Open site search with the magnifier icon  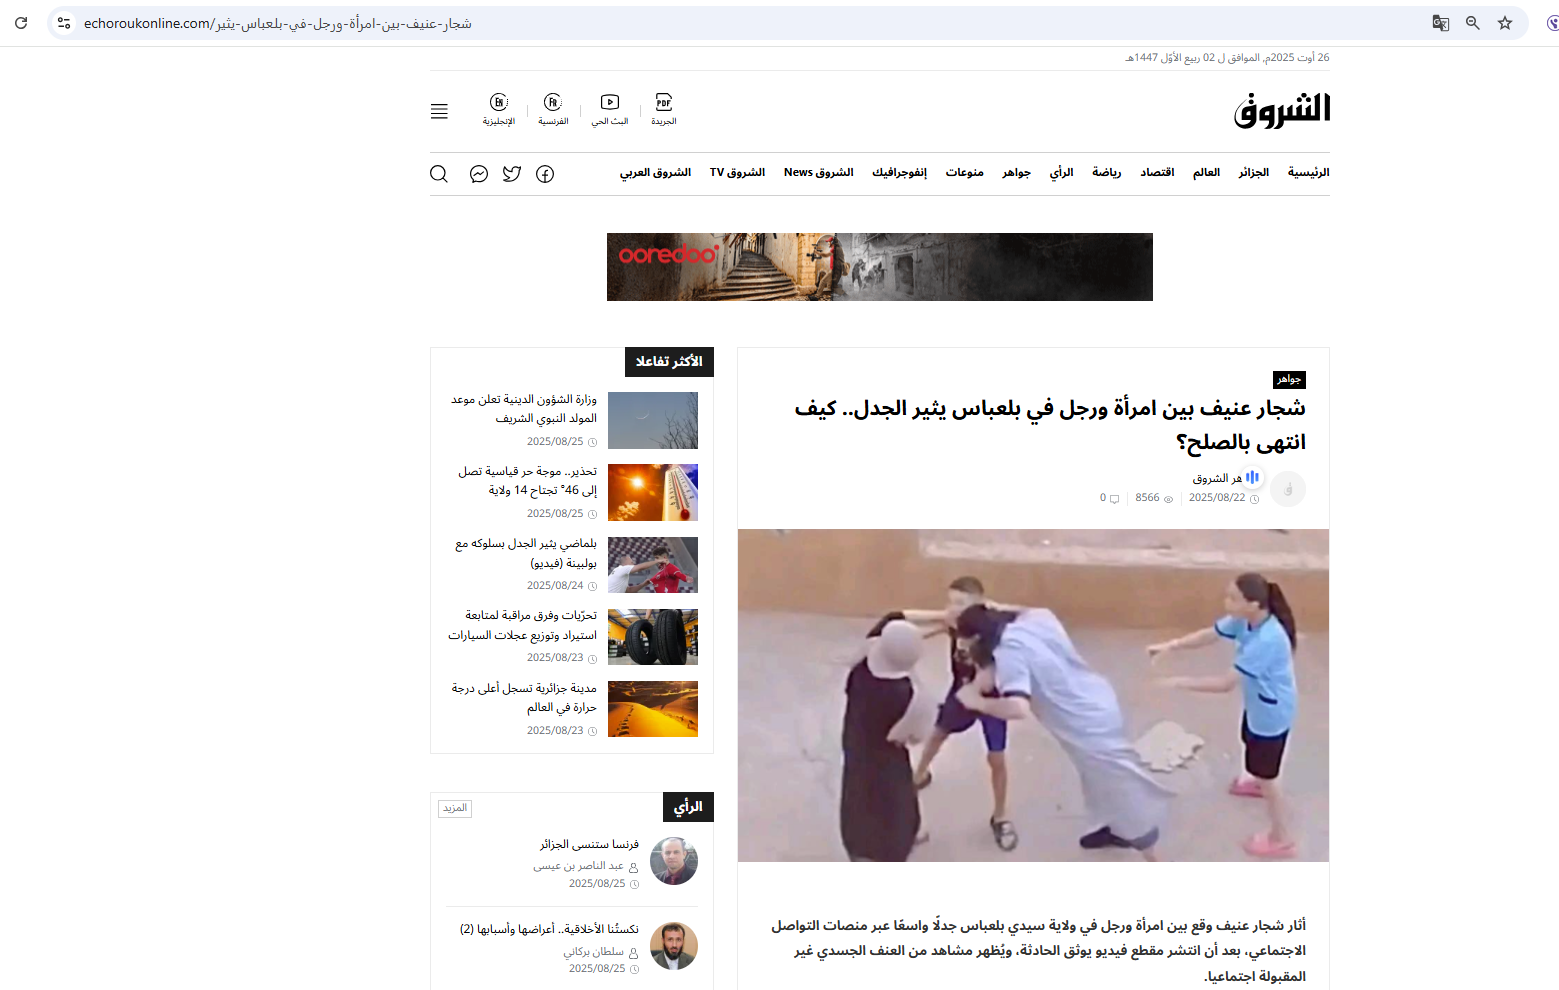coord(439,173)
